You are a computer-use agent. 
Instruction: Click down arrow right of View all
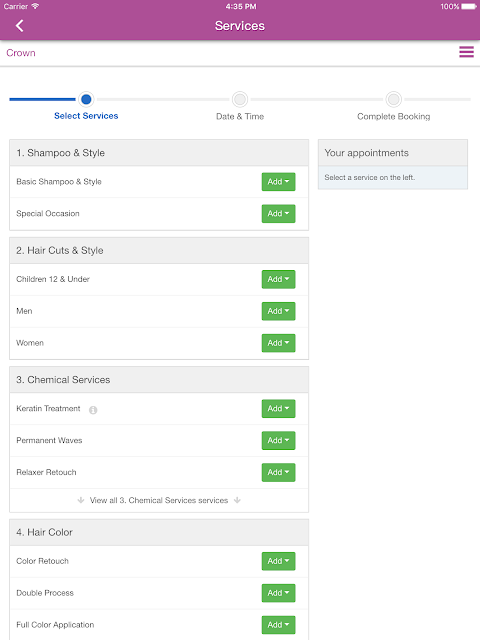pos(237,500)
